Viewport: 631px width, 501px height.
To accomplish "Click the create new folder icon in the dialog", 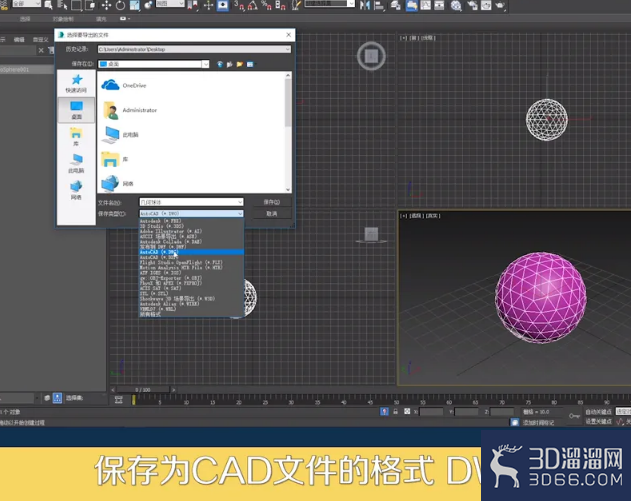I will (240, 64).
